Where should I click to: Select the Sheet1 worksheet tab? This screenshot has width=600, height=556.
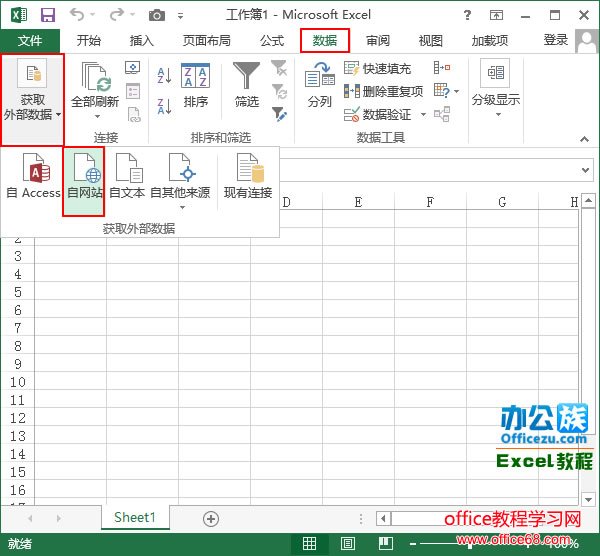click(135, 517)
